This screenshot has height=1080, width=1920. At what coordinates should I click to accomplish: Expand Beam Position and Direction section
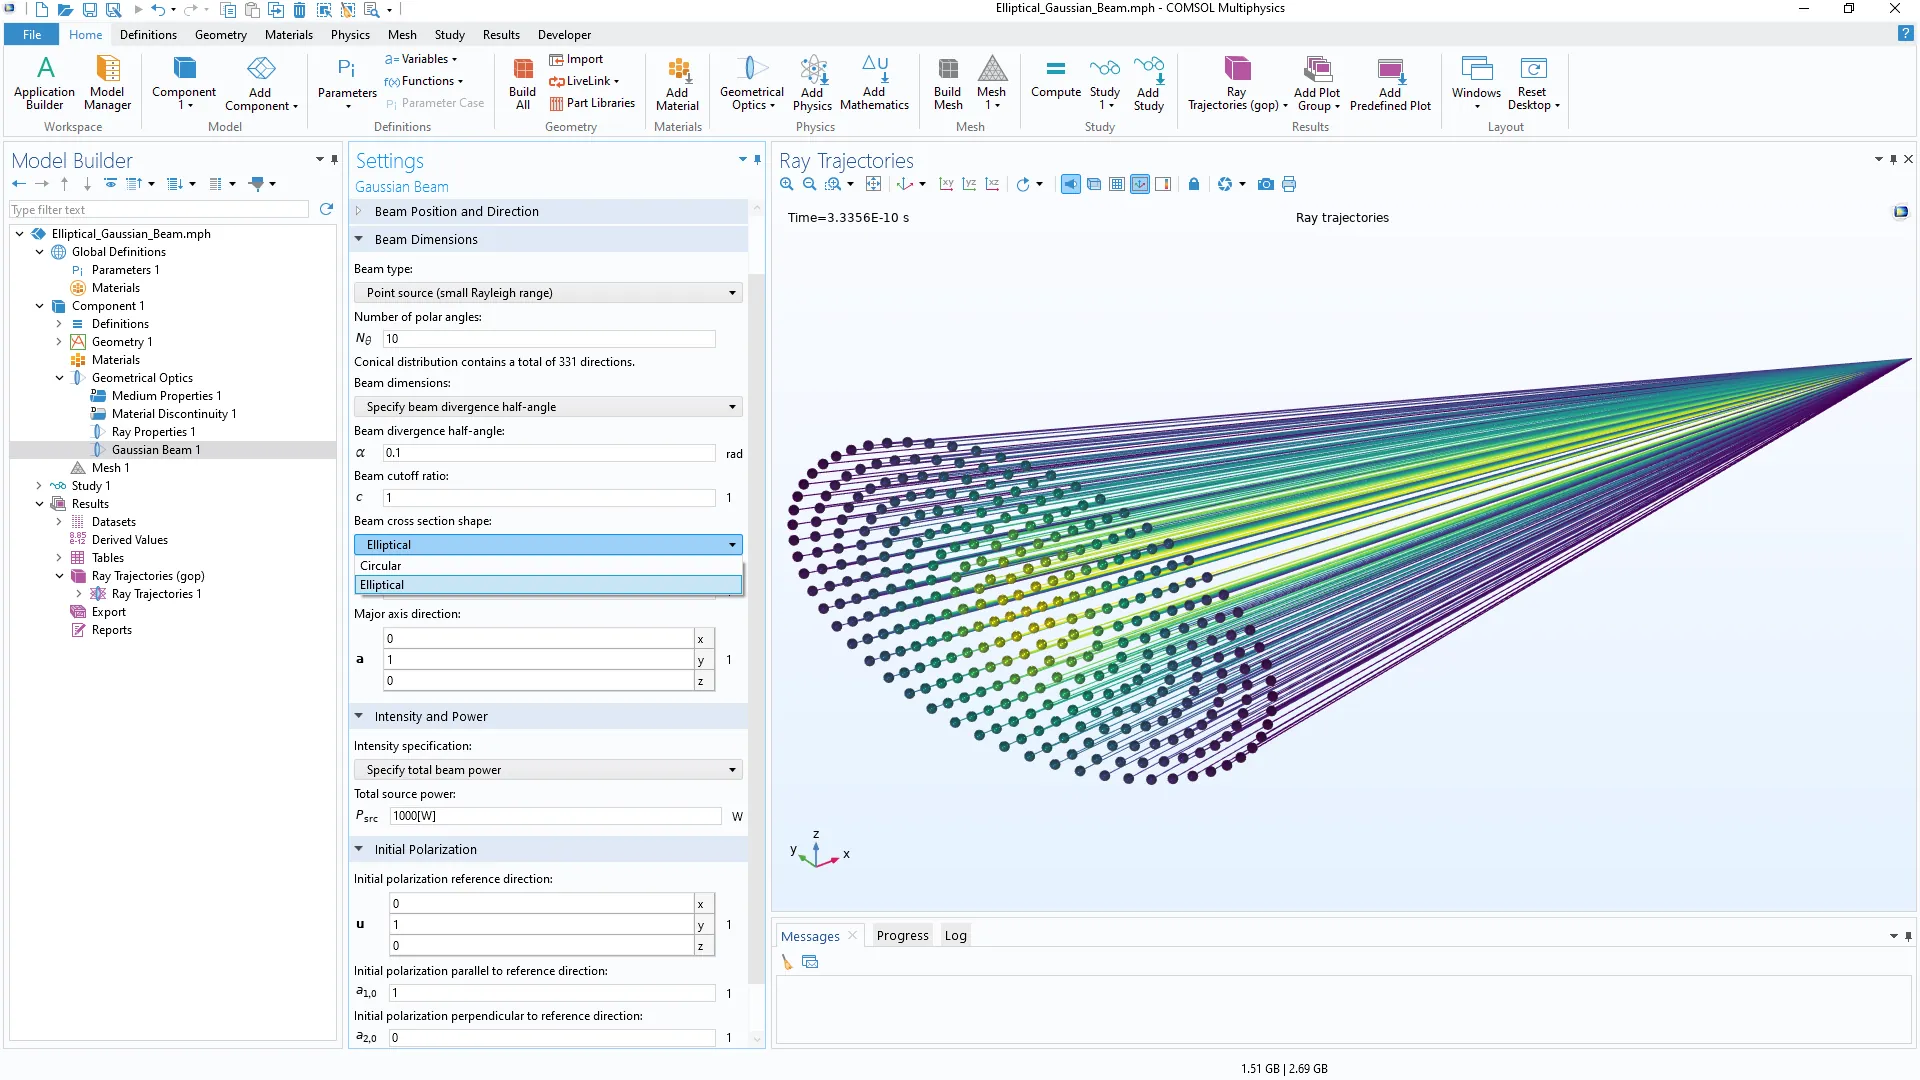pyautogui.click(x=457, y=212)
